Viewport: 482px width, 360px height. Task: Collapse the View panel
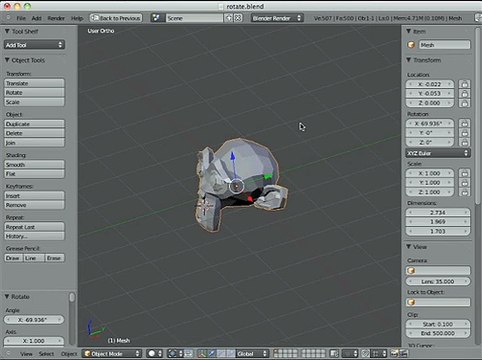coord(409,247)
